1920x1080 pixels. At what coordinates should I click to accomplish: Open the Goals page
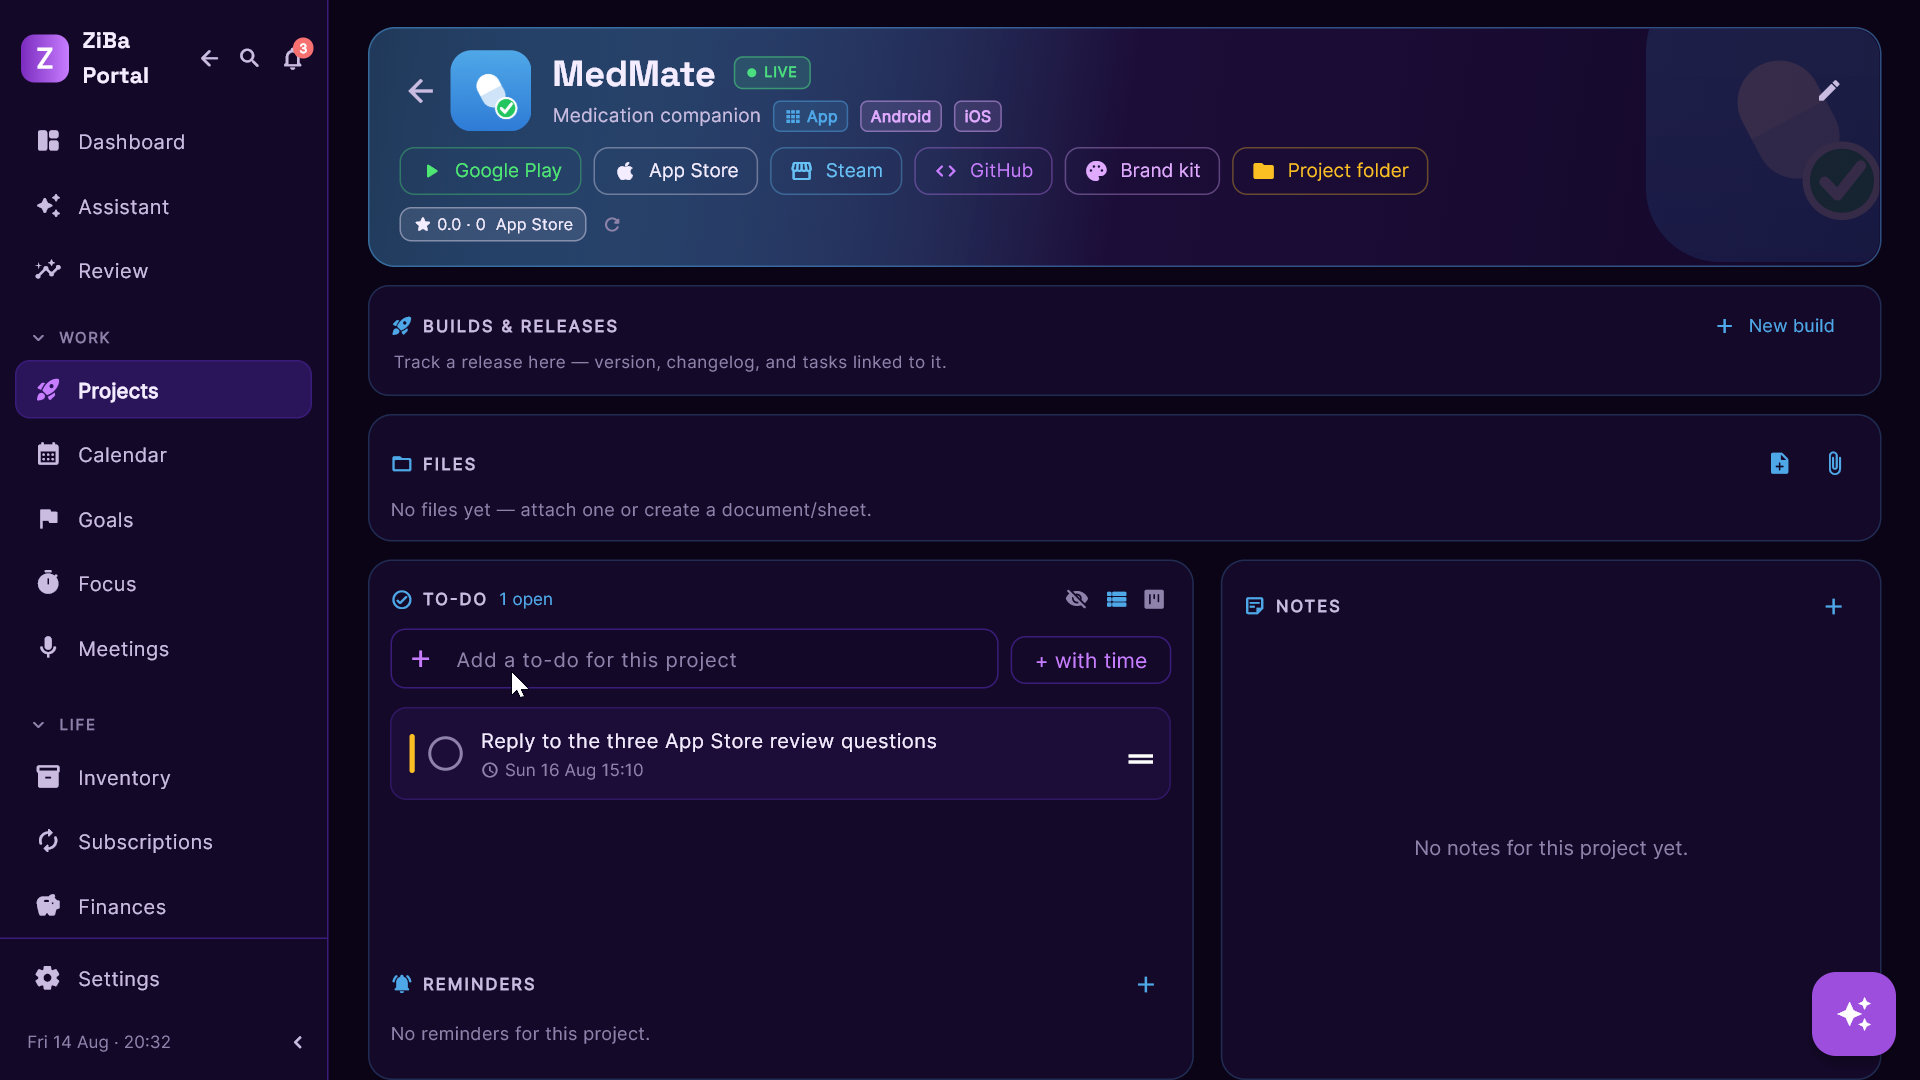point(163,520)
